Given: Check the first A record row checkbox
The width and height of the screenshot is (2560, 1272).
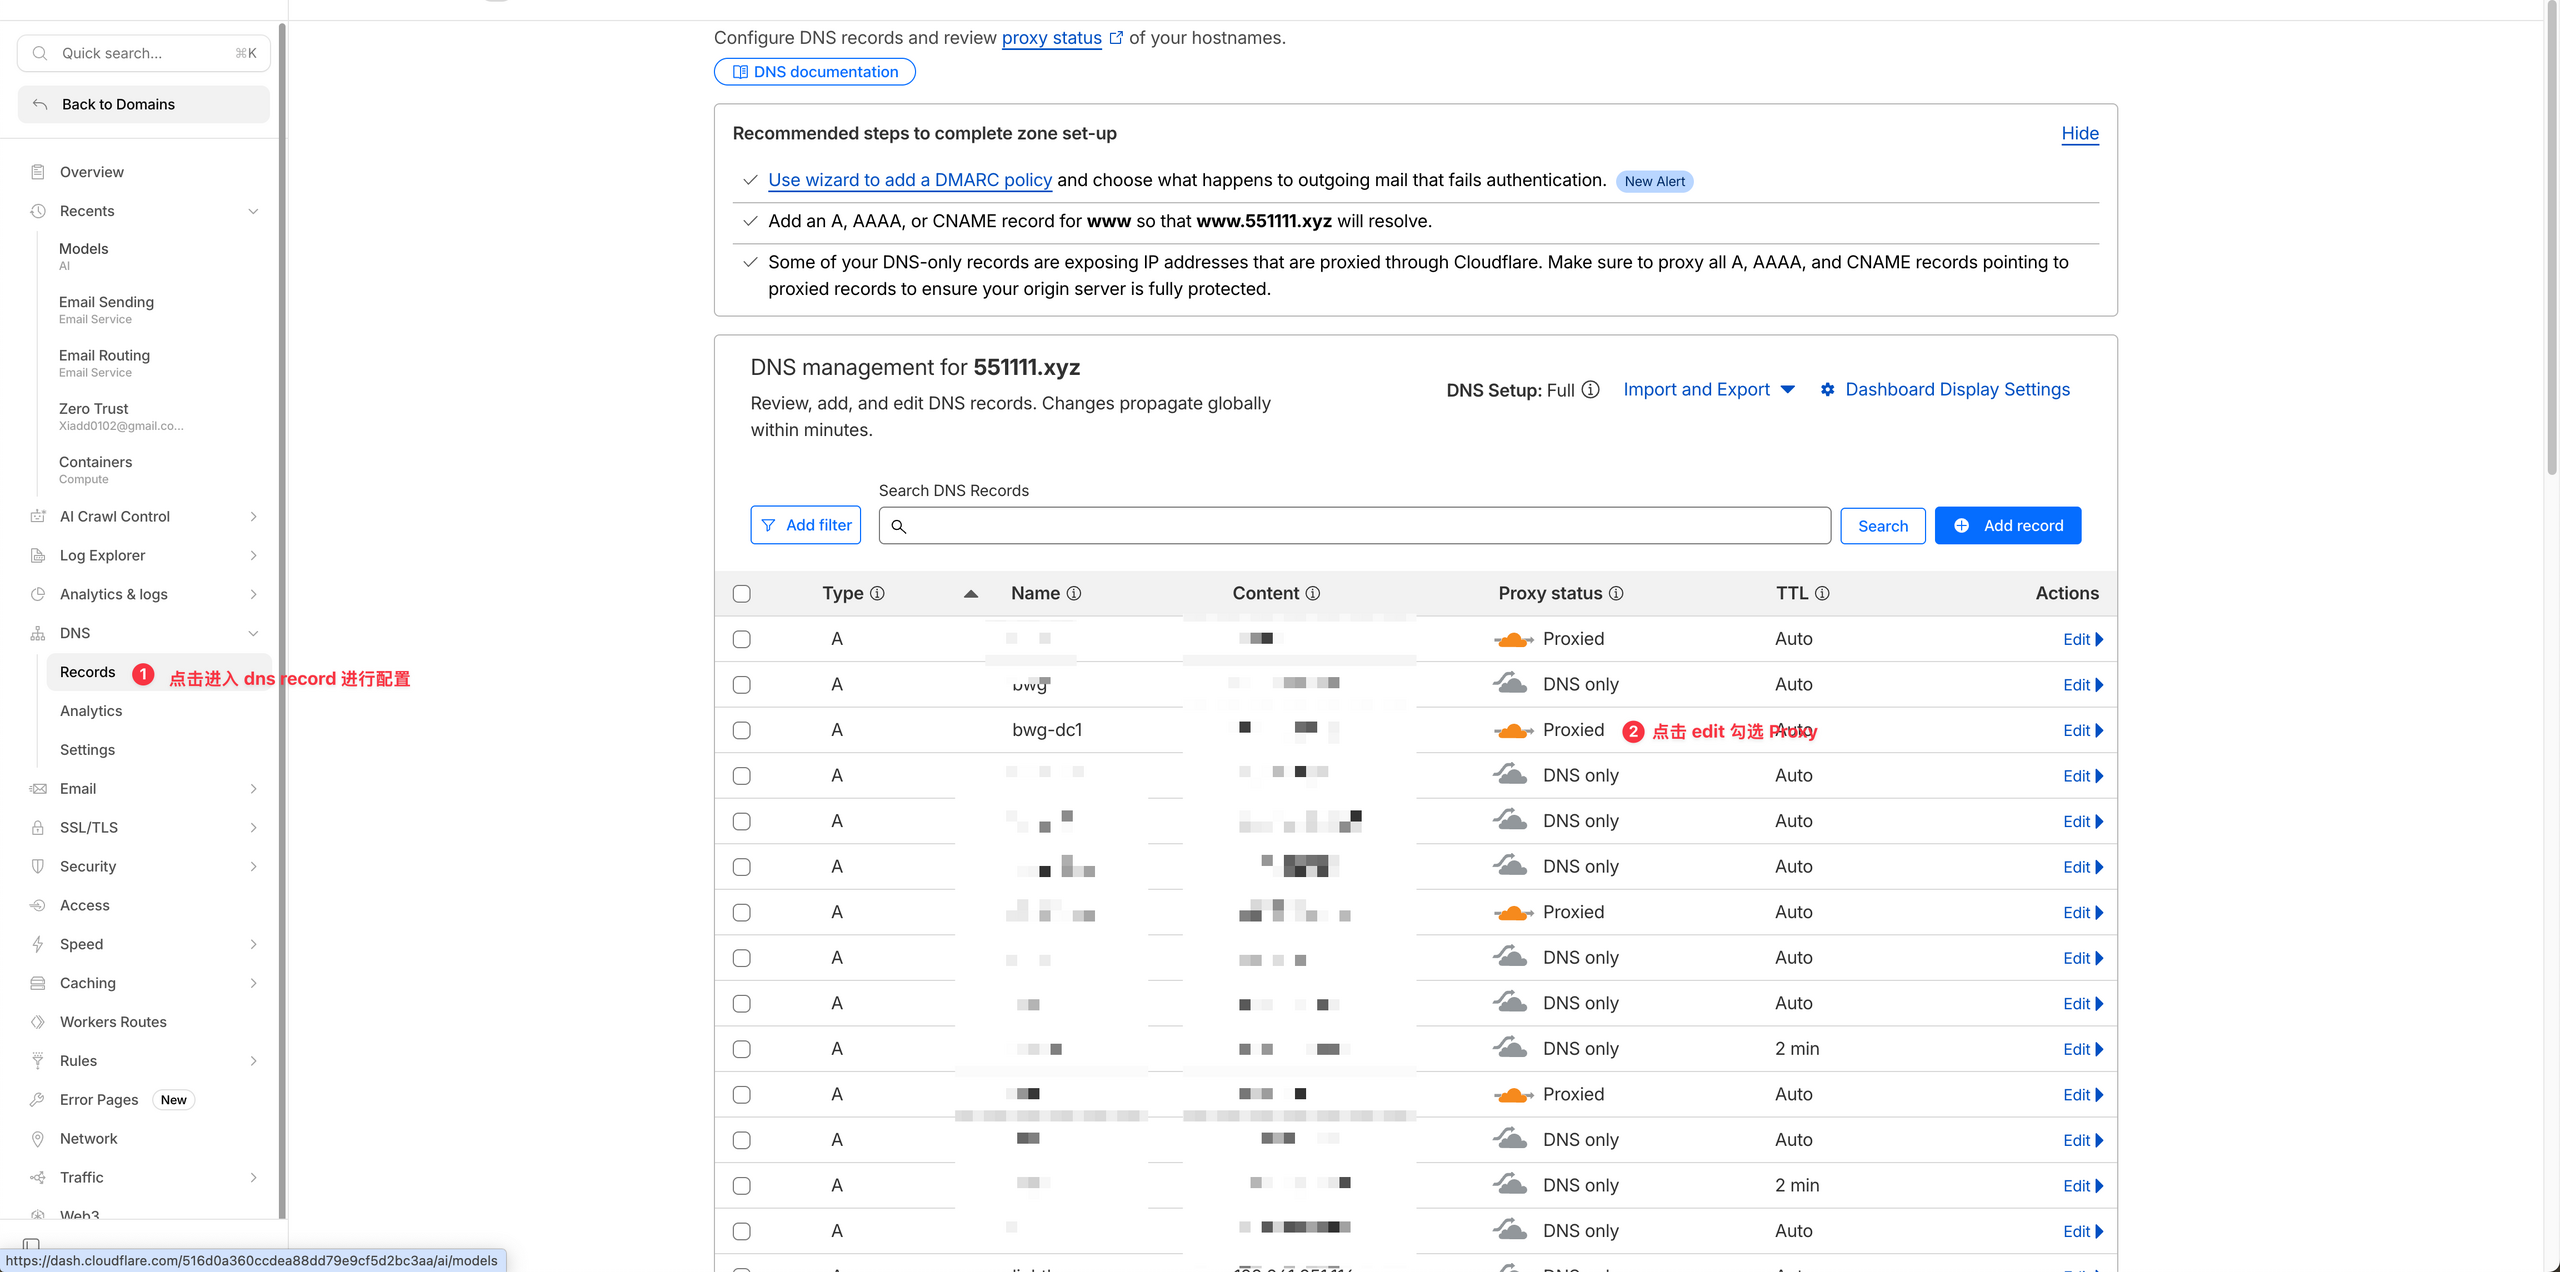Looking at the screenshot, I should pyautogui.click(x=741, y=639).
